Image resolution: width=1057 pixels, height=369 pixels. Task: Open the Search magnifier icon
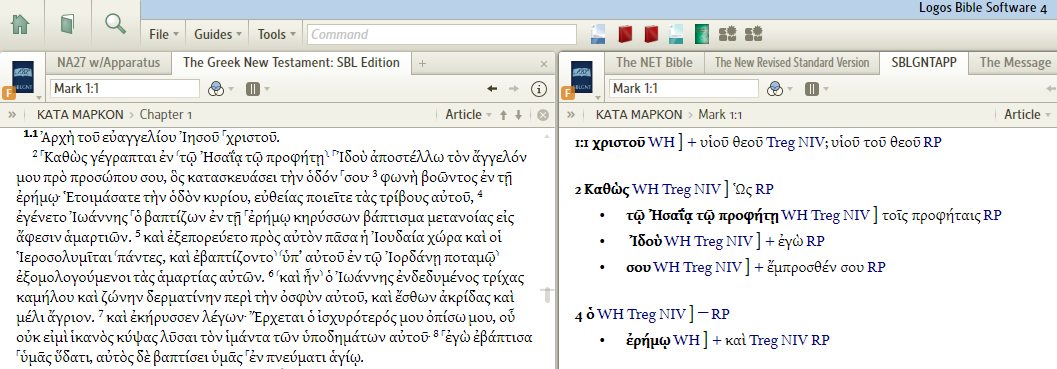click(116, 24)
